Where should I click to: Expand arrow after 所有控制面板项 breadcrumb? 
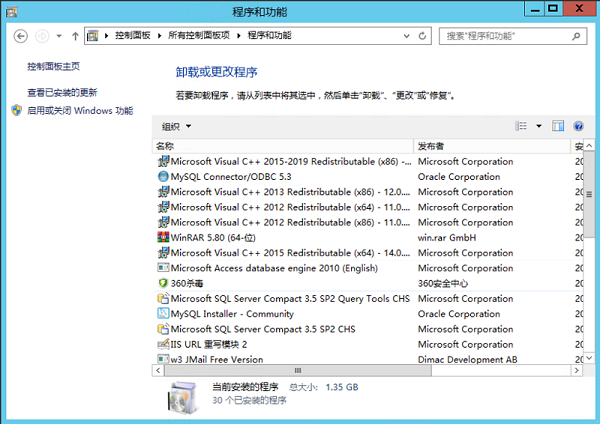[x=239, y=36]
